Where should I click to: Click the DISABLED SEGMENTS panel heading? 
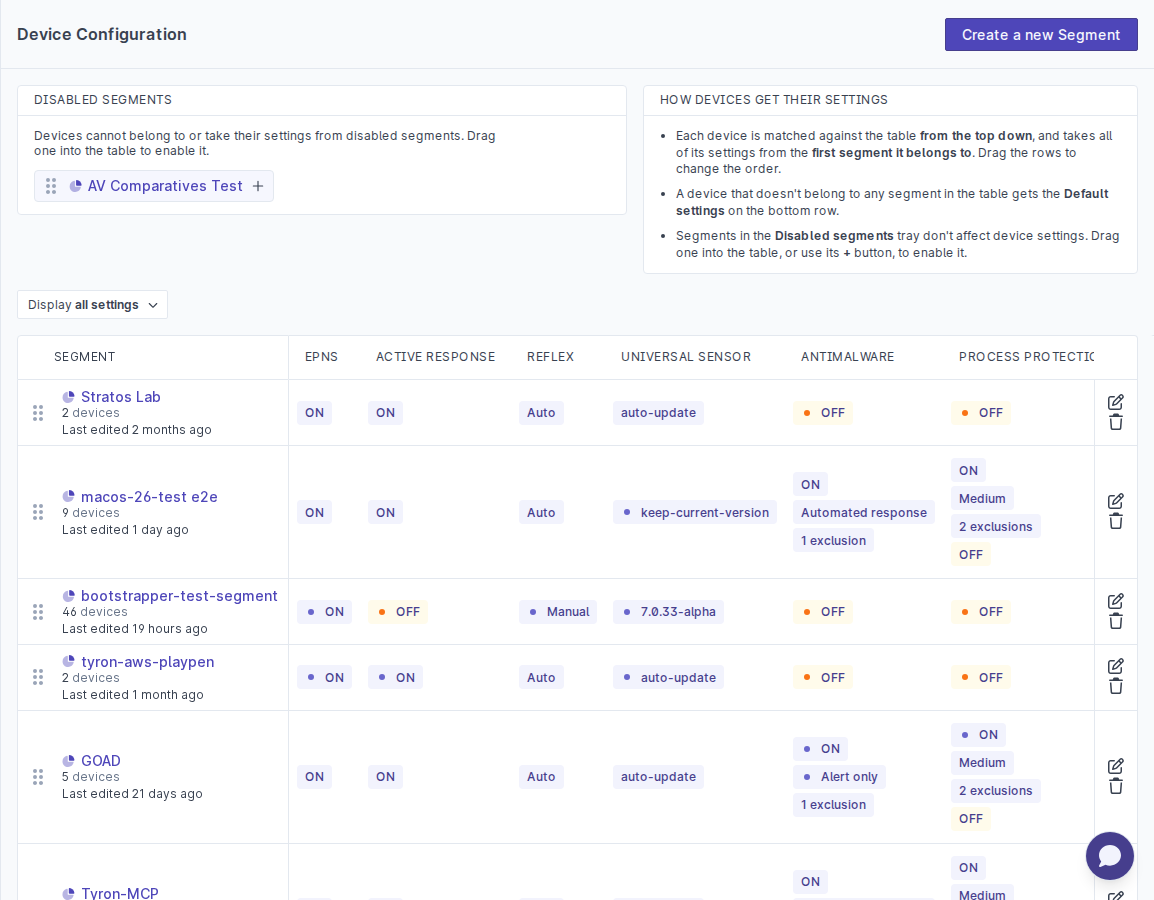tap(103, 100)
